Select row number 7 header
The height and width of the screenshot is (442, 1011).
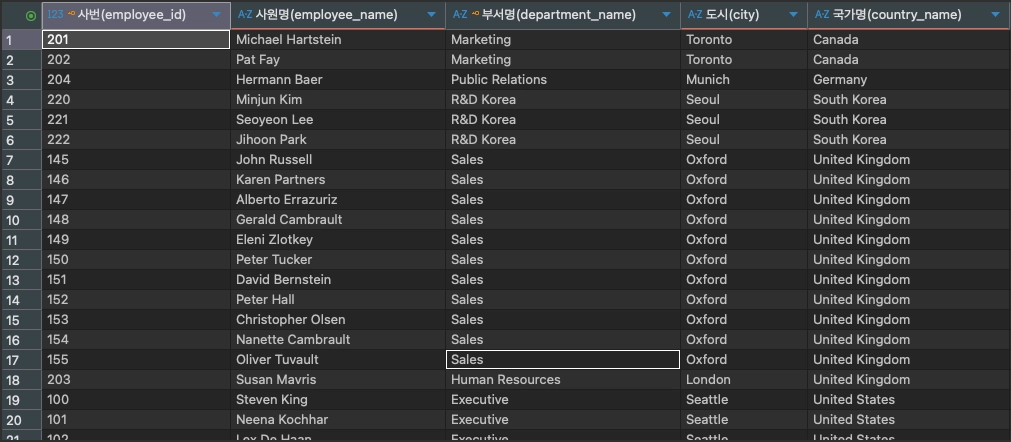point(21,160)
